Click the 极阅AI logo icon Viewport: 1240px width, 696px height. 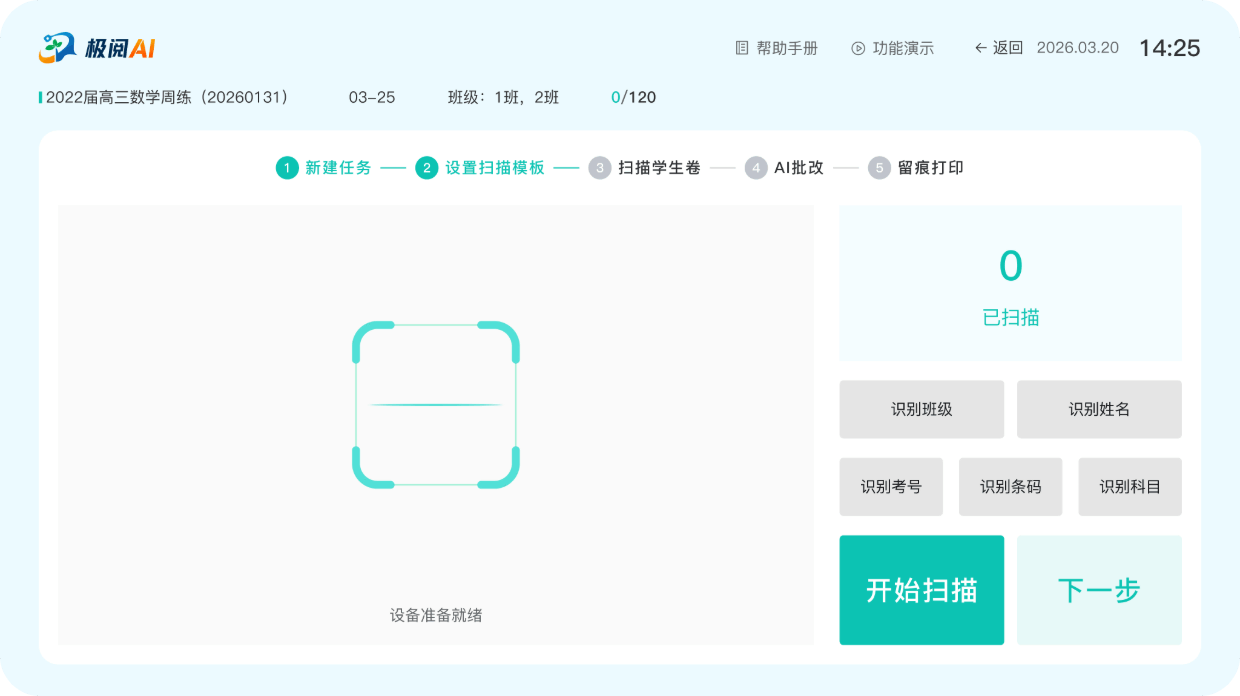point(57,47)
